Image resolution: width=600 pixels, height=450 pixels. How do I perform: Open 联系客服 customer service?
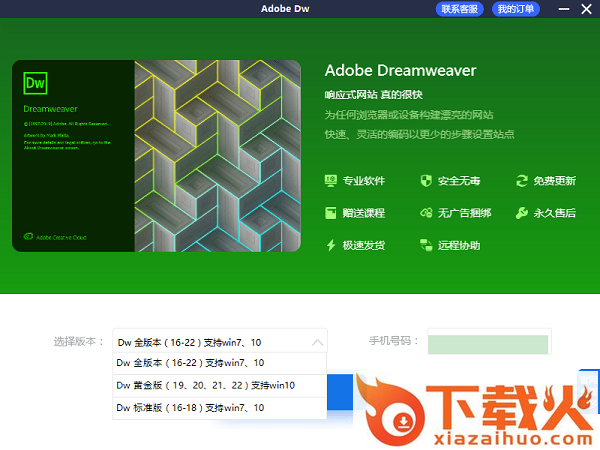pyautogui.click(x=460, y=9)
